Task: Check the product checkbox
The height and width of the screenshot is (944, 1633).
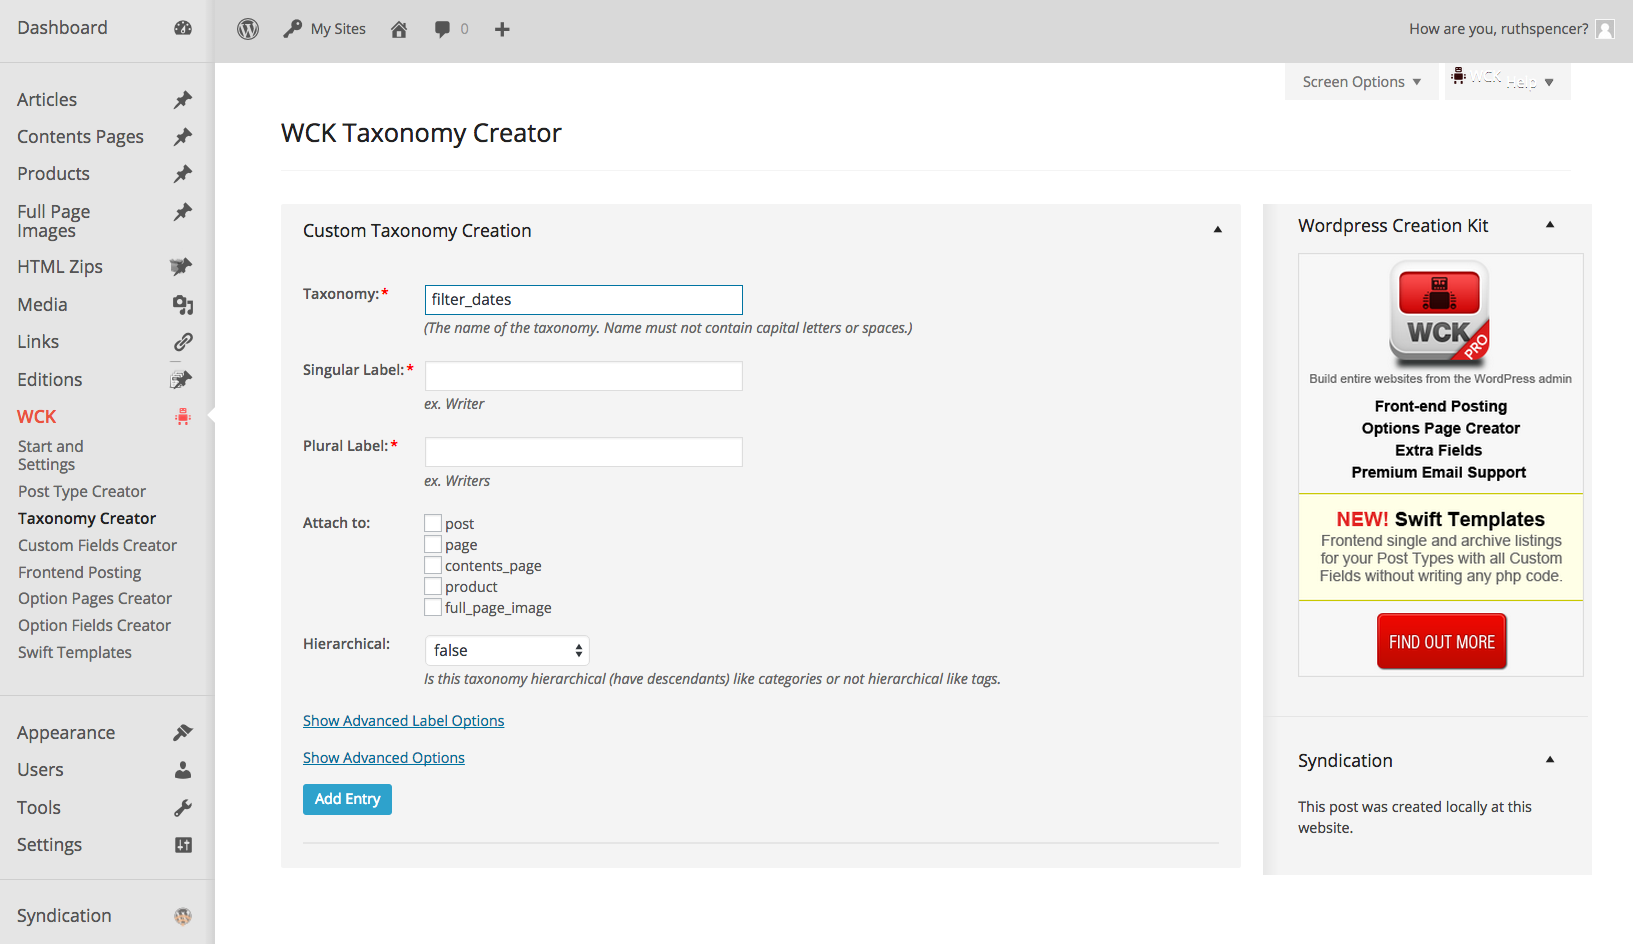Action: (x=433, y=586)
